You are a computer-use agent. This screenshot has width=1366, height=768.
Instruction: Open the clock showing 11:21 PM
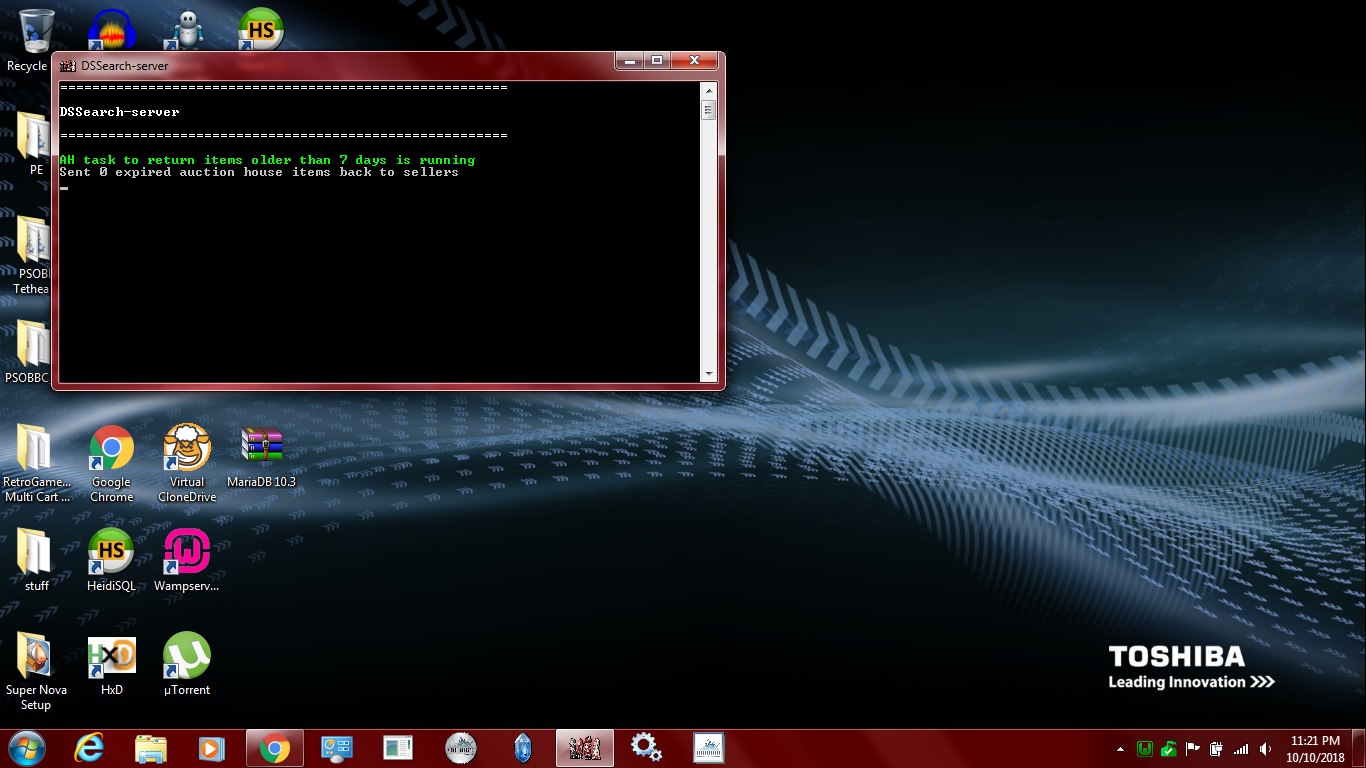click(1315, 749)
